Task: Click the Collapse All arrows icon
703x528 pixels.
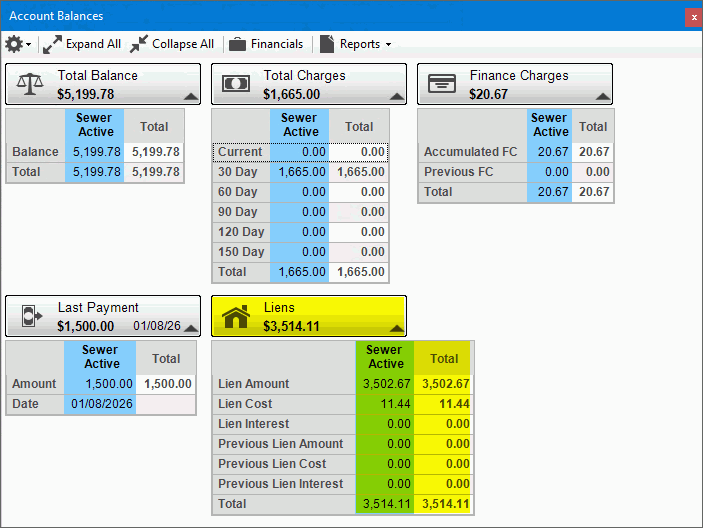Action: [x=139, y=44]
